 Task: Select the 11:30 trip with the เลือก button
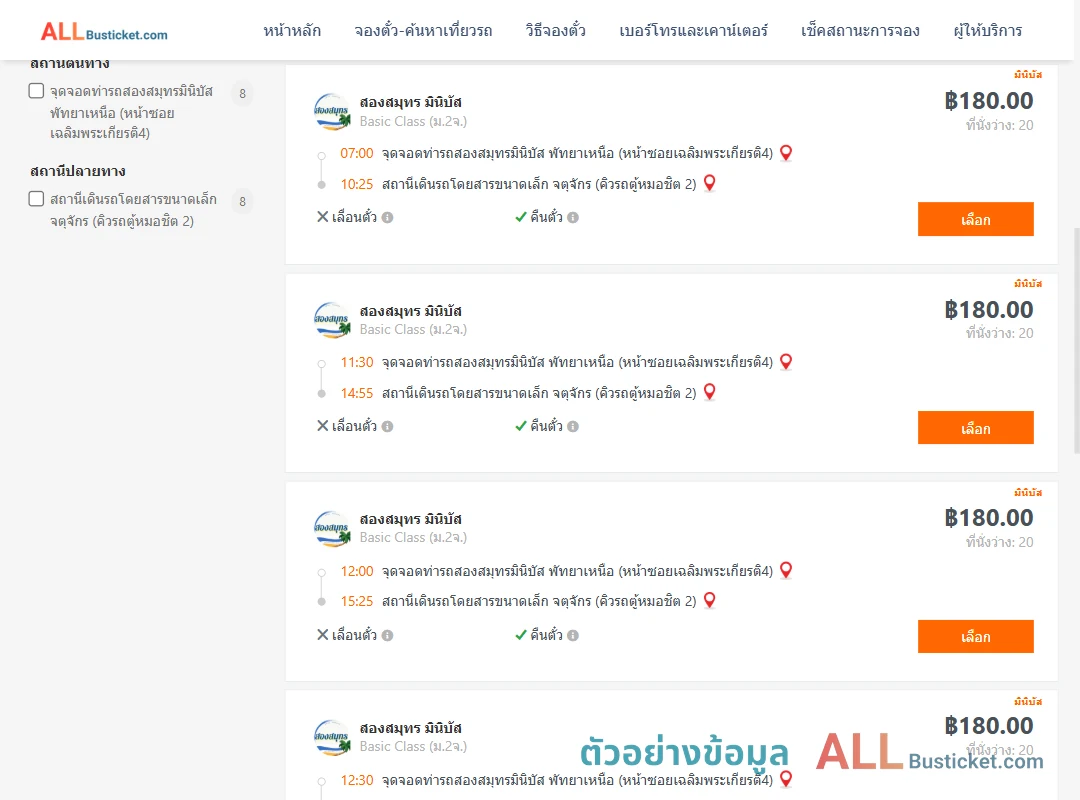[975, 428]
